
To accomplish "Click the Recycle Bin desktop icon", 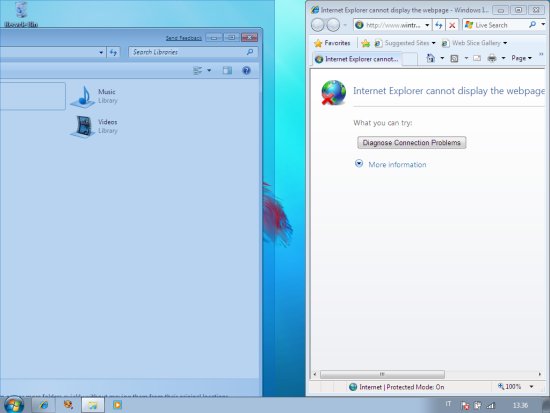I will [x=21, y=14].
